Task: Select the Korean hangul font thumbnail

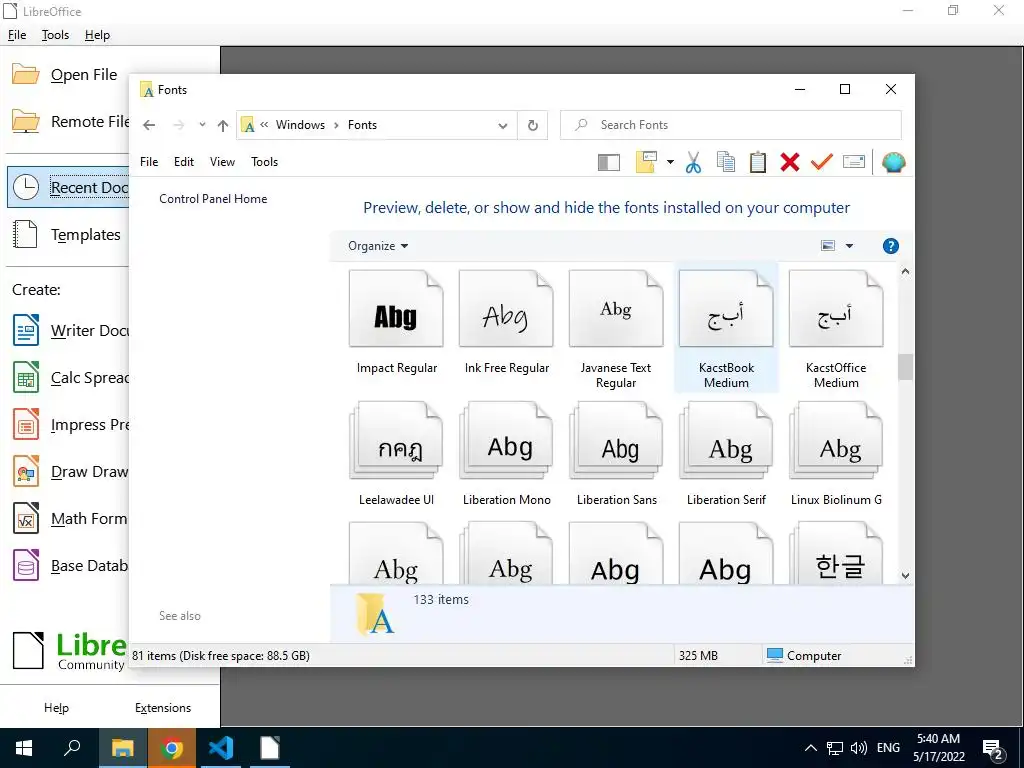Action: coord(837,552)
